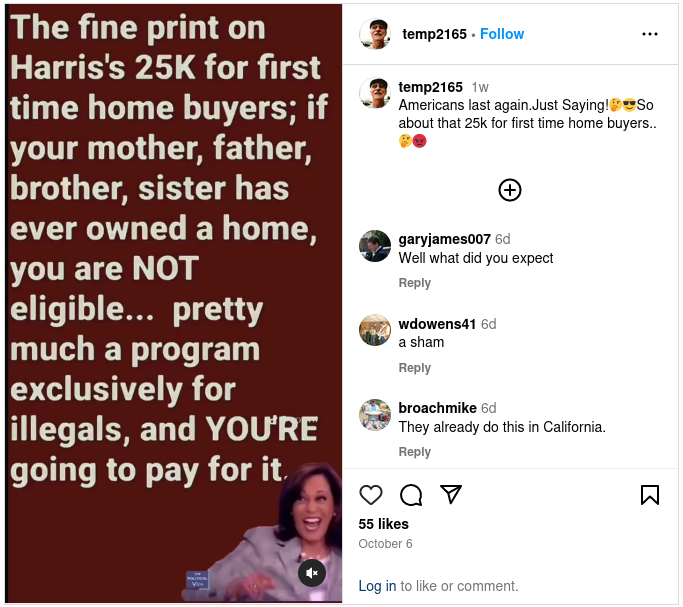The image size is (683, 607).
Task: Reply to broachmike's comment
Action: [415, 452]
